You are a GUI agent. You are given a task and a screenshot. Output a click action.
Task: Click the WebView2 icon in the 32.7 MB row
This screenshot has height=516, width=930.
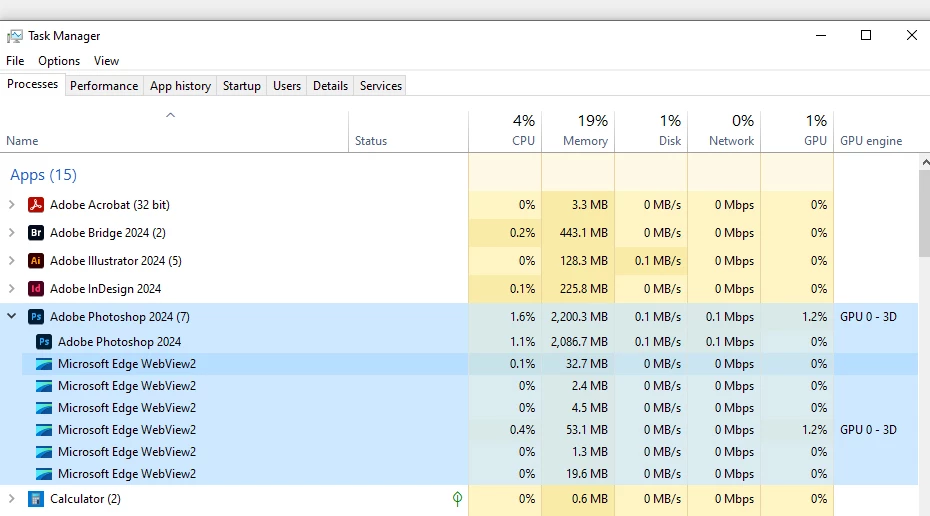[x=44, y=364]
